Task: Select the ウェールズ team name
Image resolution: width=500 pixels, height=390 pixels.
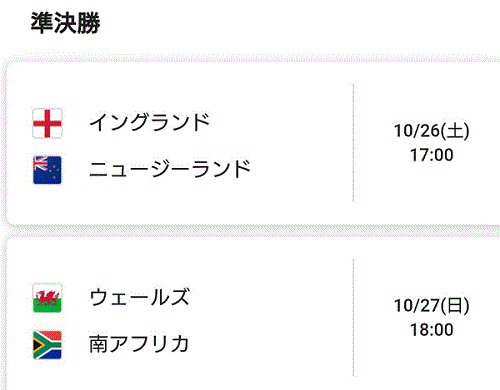Action: [140, 297]
